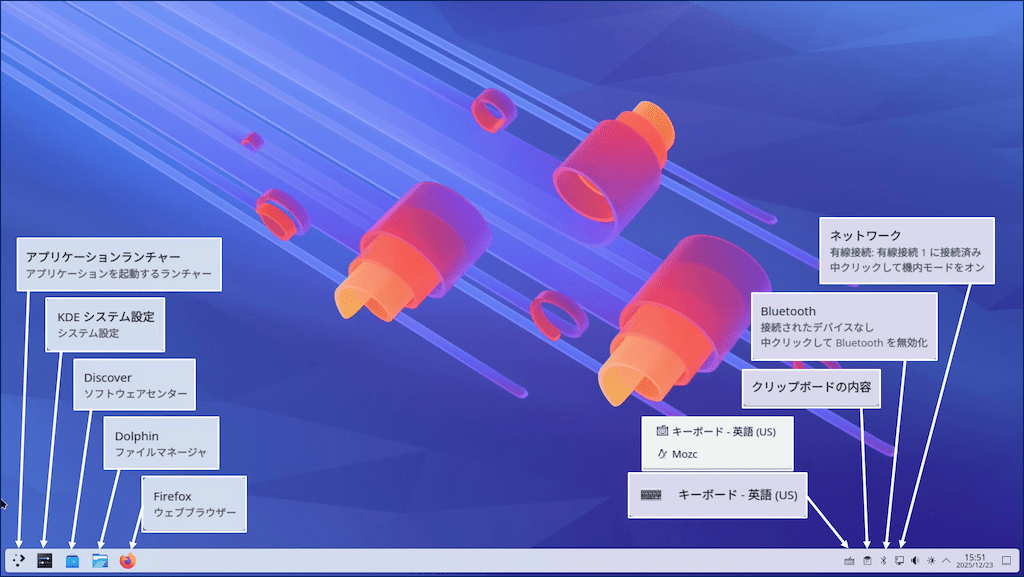Launch the Firefox web browser
The height and width of the screenshot is (577, 1024).
(127, 561)
